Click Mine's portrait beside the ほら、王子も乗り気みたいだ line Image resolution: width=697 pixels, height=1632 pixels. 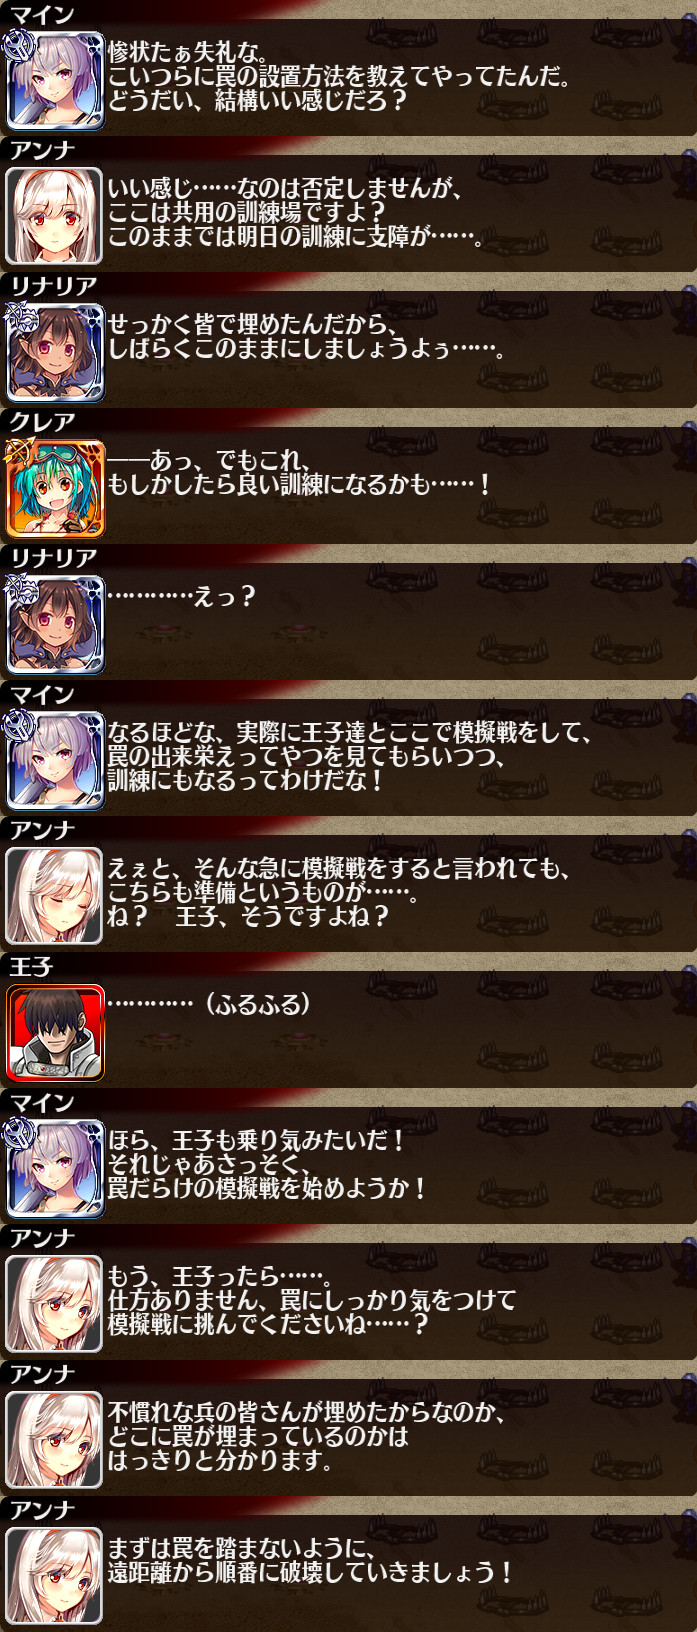[x=55, y=1168]
